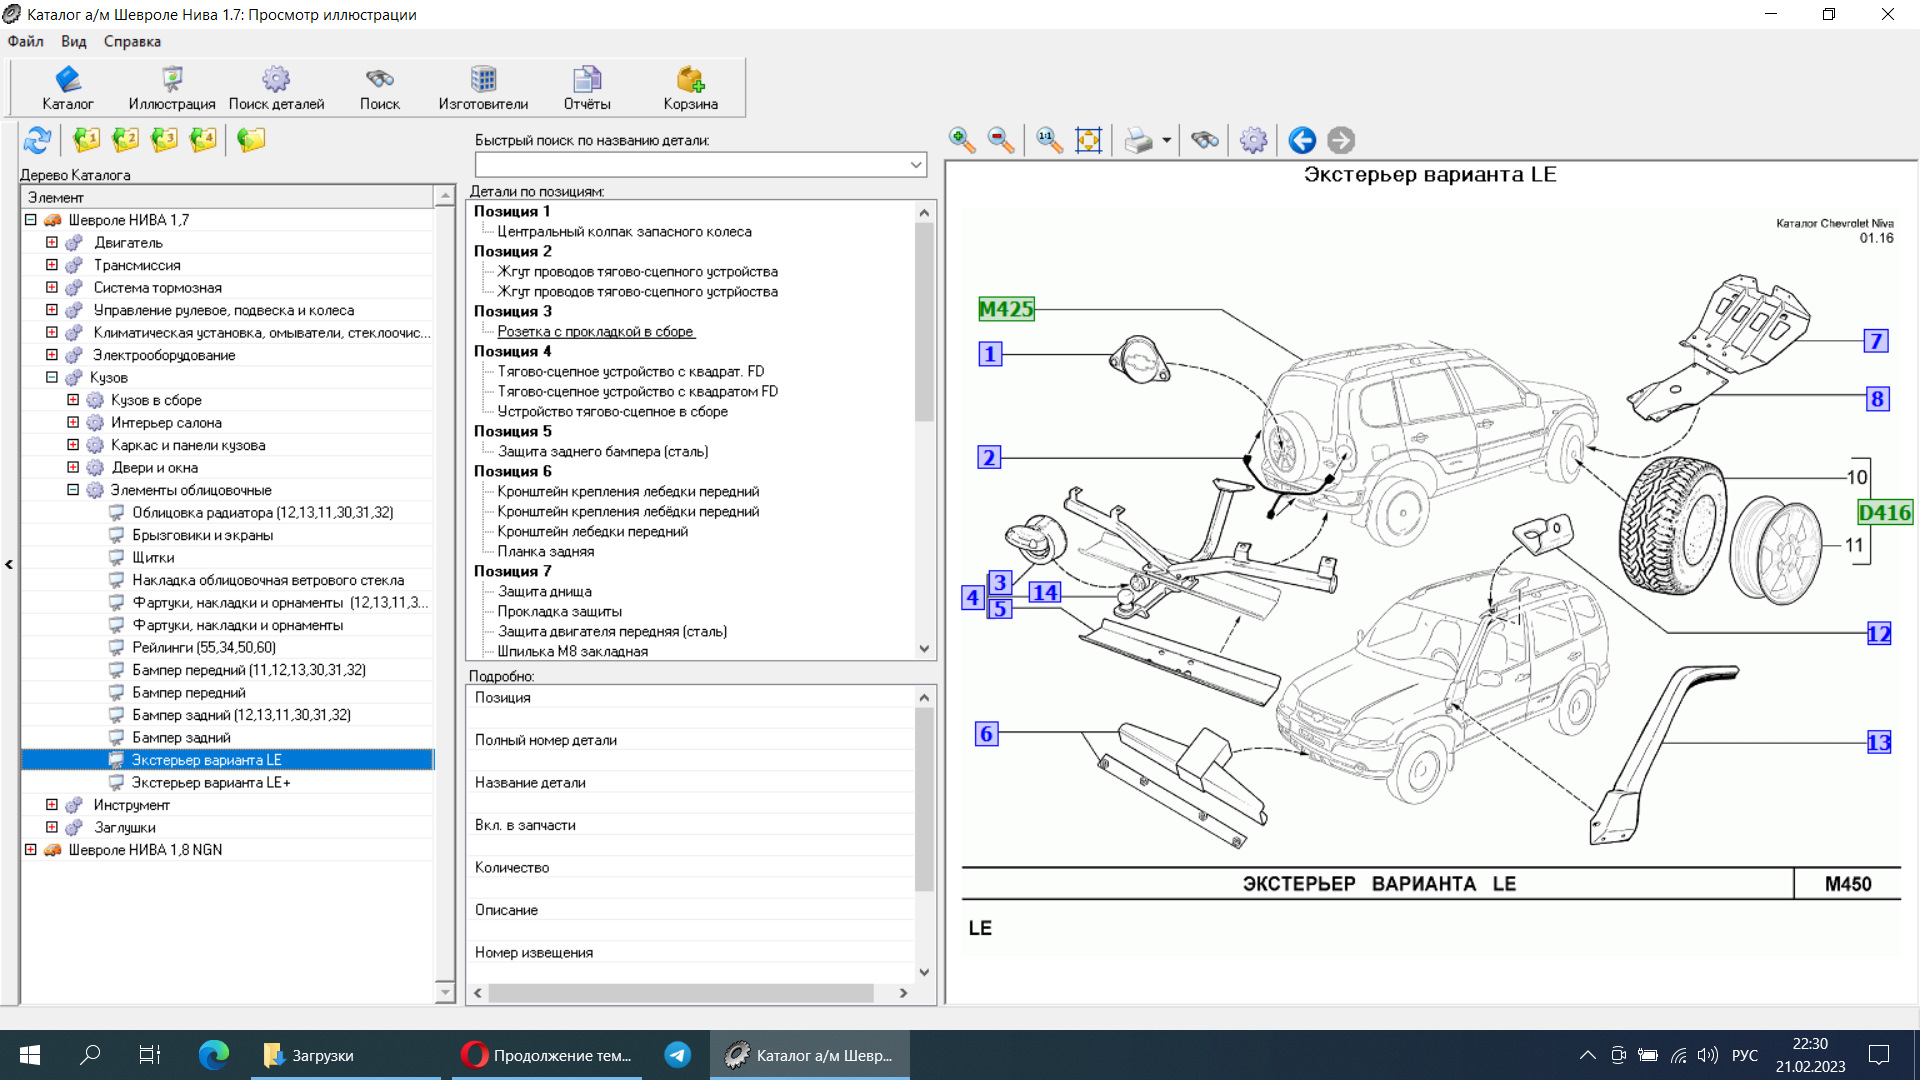Click the refresh catalog tree icon

pos(38,140)
